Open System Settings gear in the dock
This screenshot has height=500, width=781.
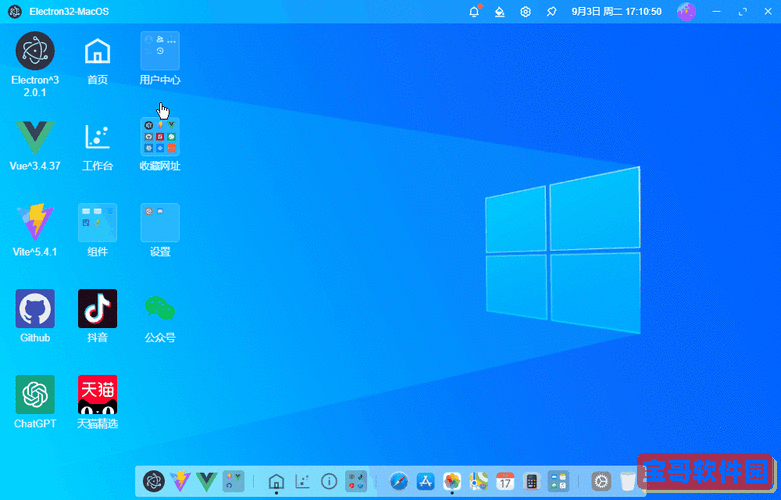coord(601,482)
